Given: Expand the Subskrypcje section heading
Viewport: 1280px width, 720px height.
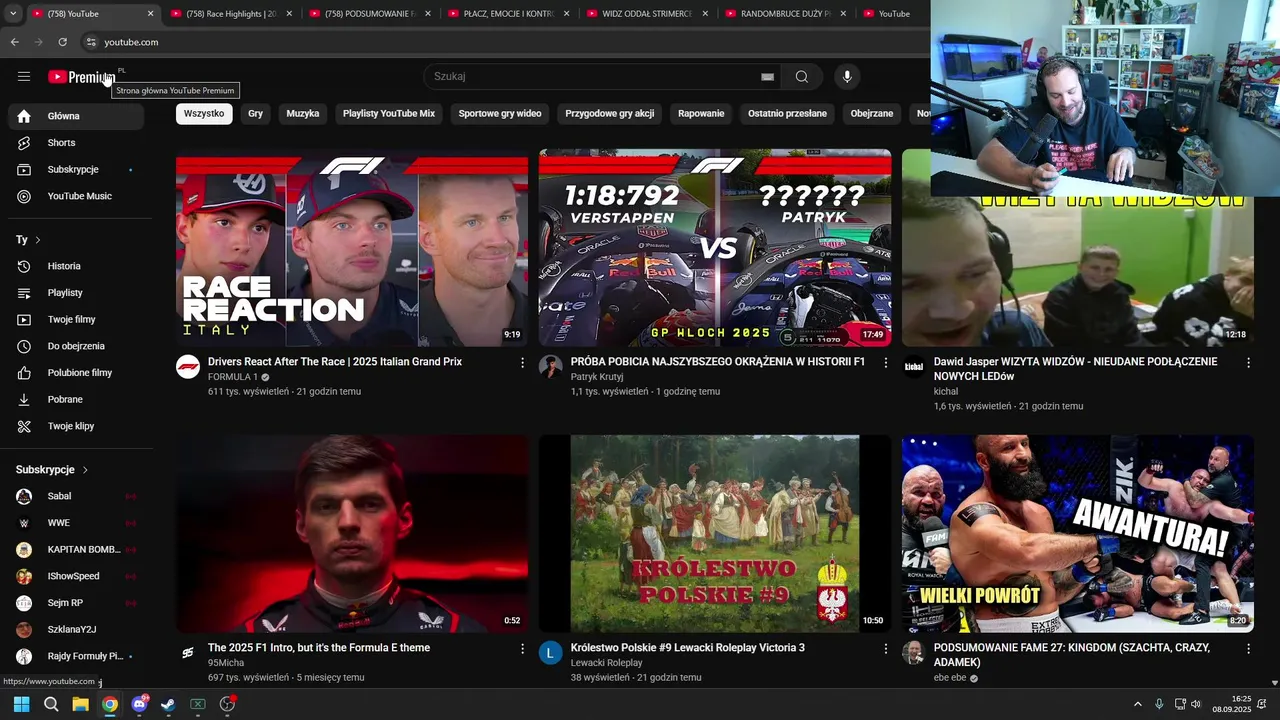Looking at the screenshot, I should 52,470.
